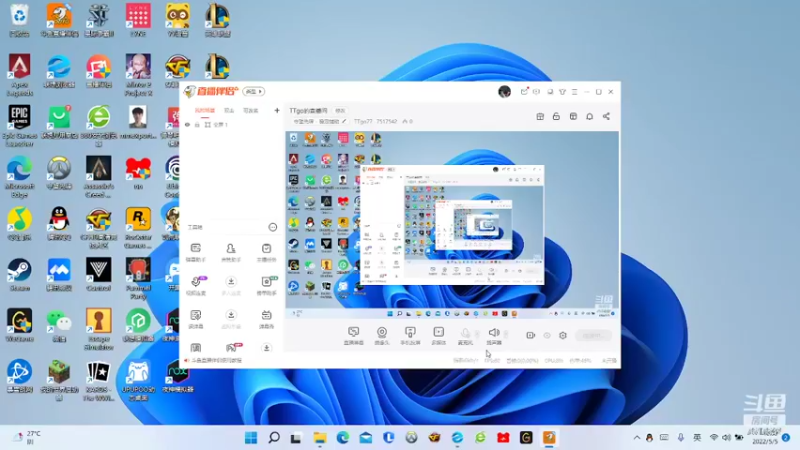Add a multimedia source with play icon
This screenshot has width=800, height=450.
(439, 336)
